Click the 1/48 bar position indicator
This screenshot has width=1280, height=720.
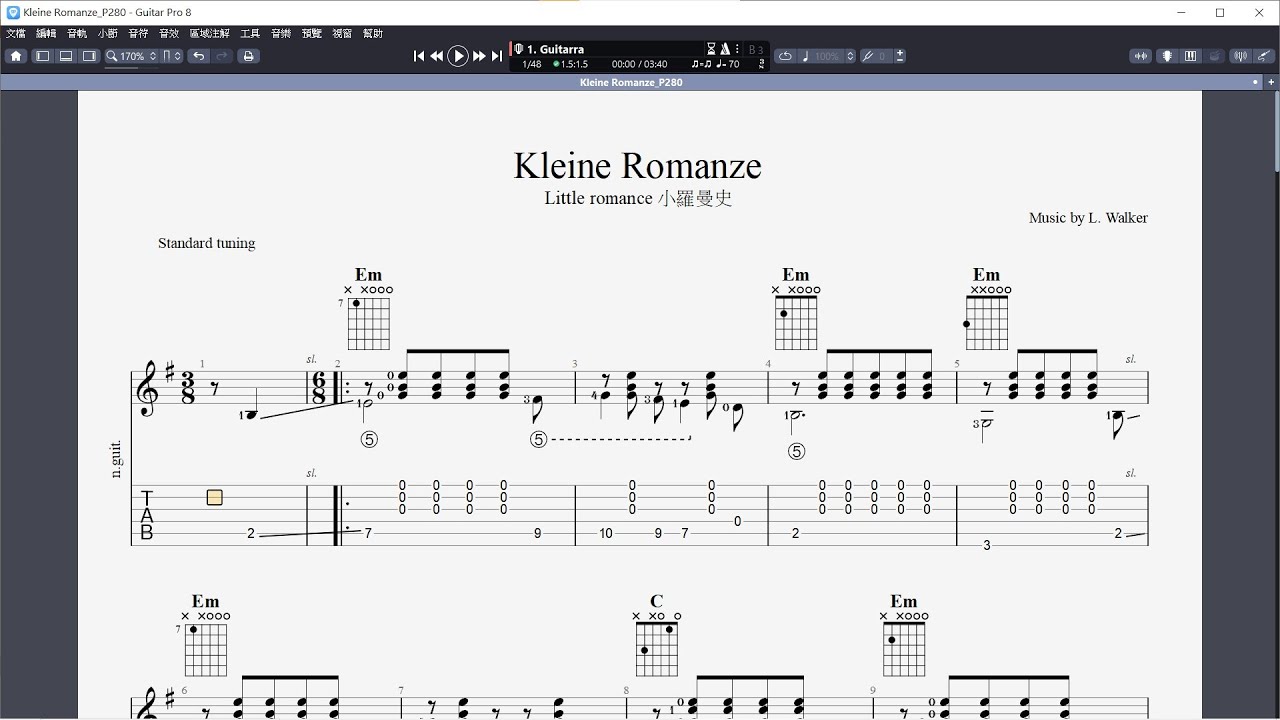[531, 64]
